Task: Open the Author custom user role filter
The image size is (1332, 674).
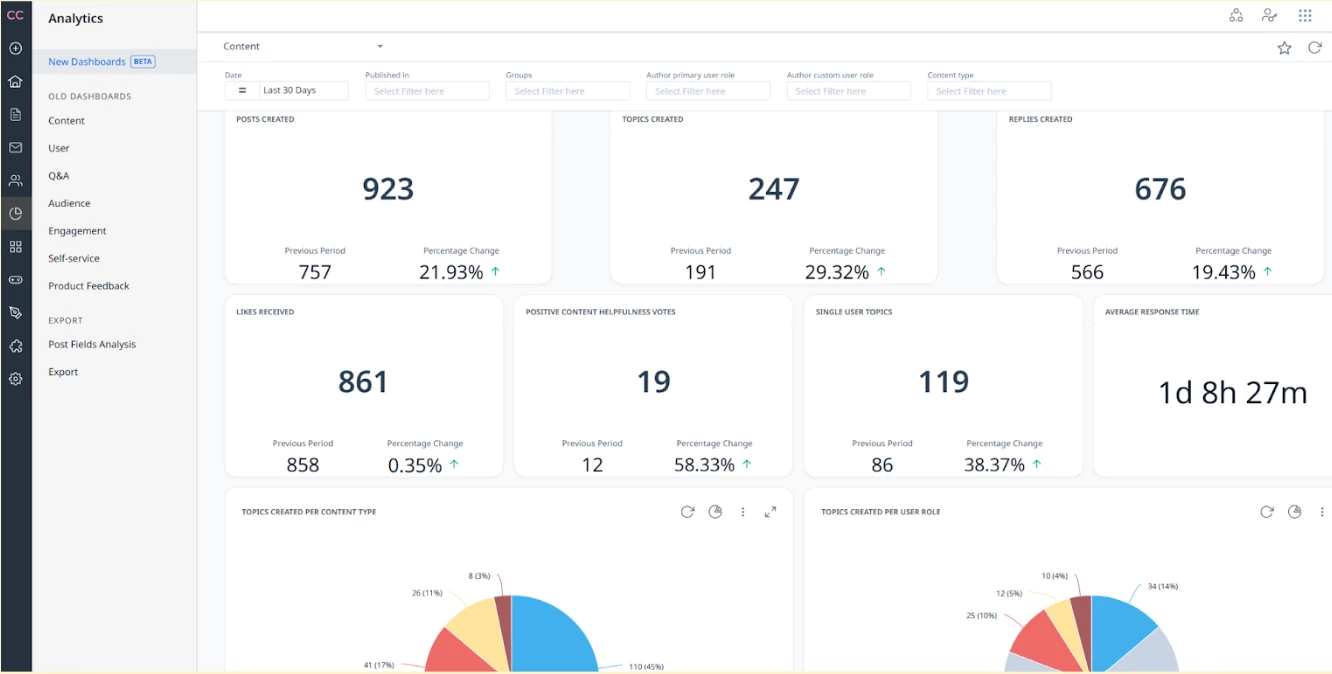Action: (849, 91)
